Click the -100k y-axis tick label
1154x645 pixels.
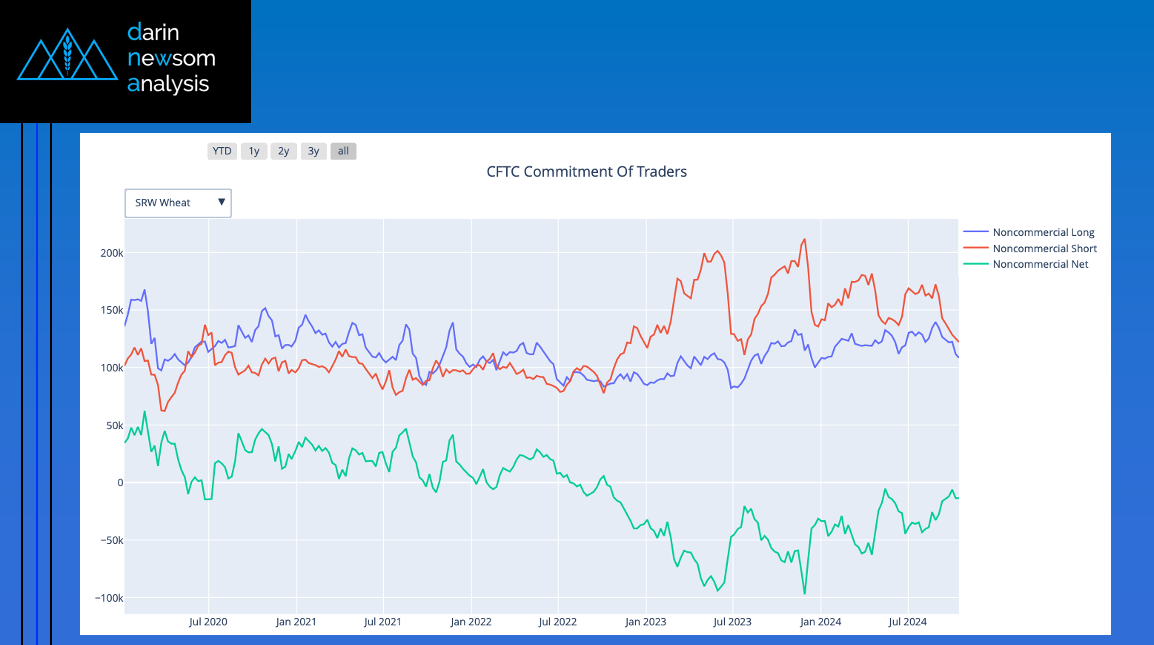[109, 598]
